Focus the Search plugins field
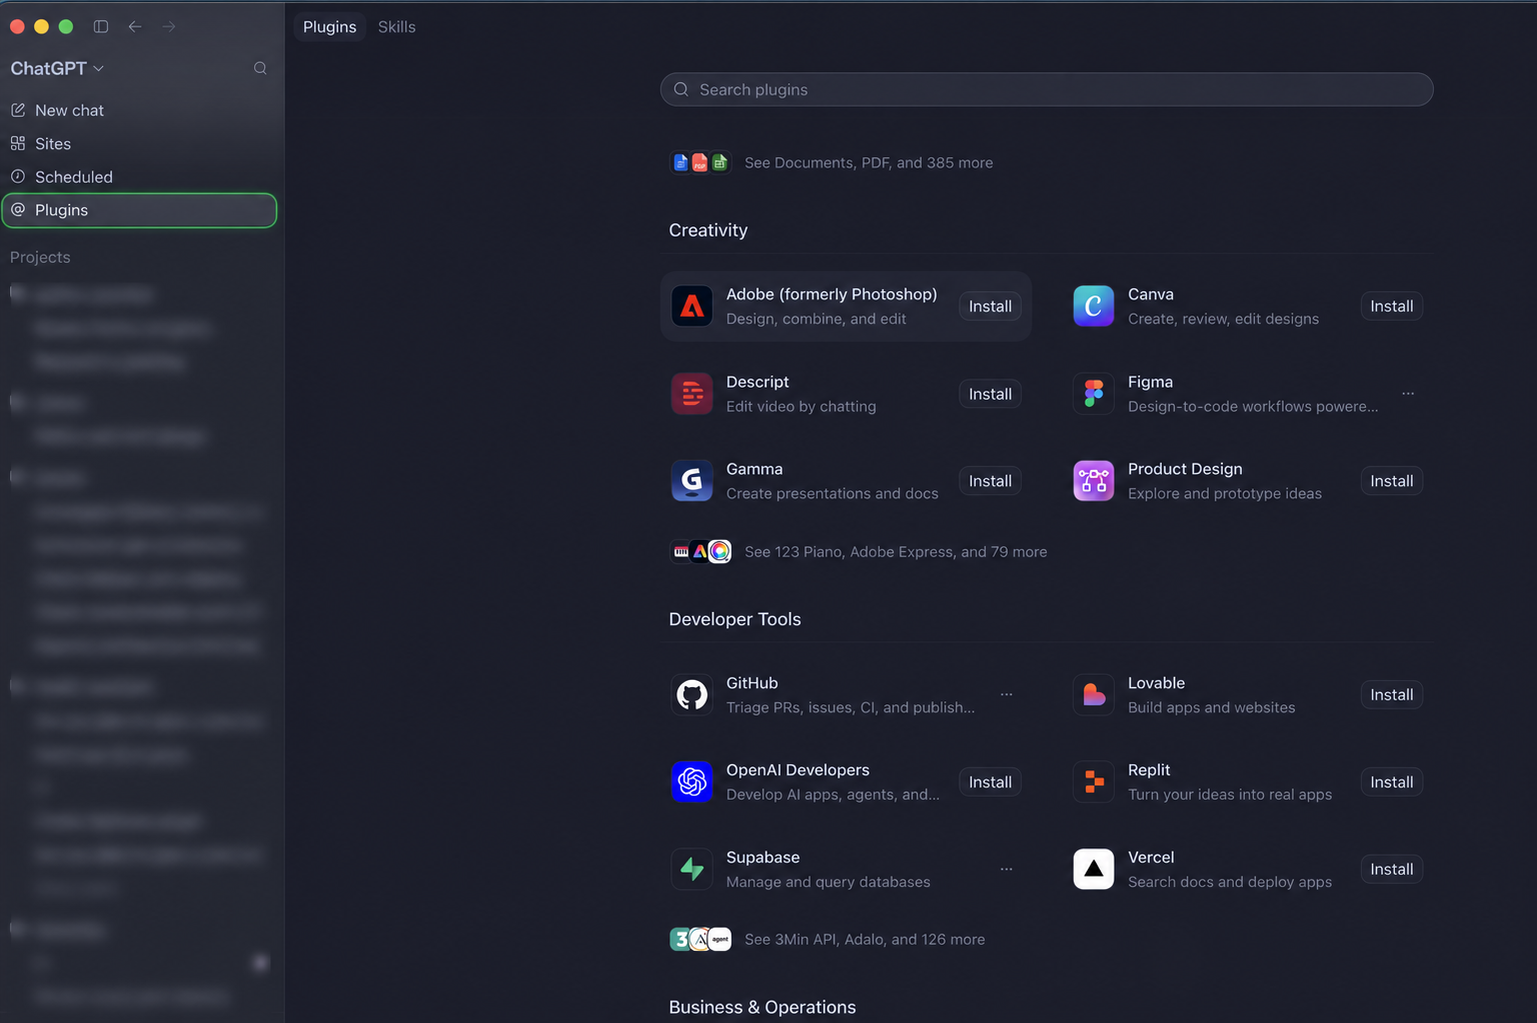 point(1046,89)
